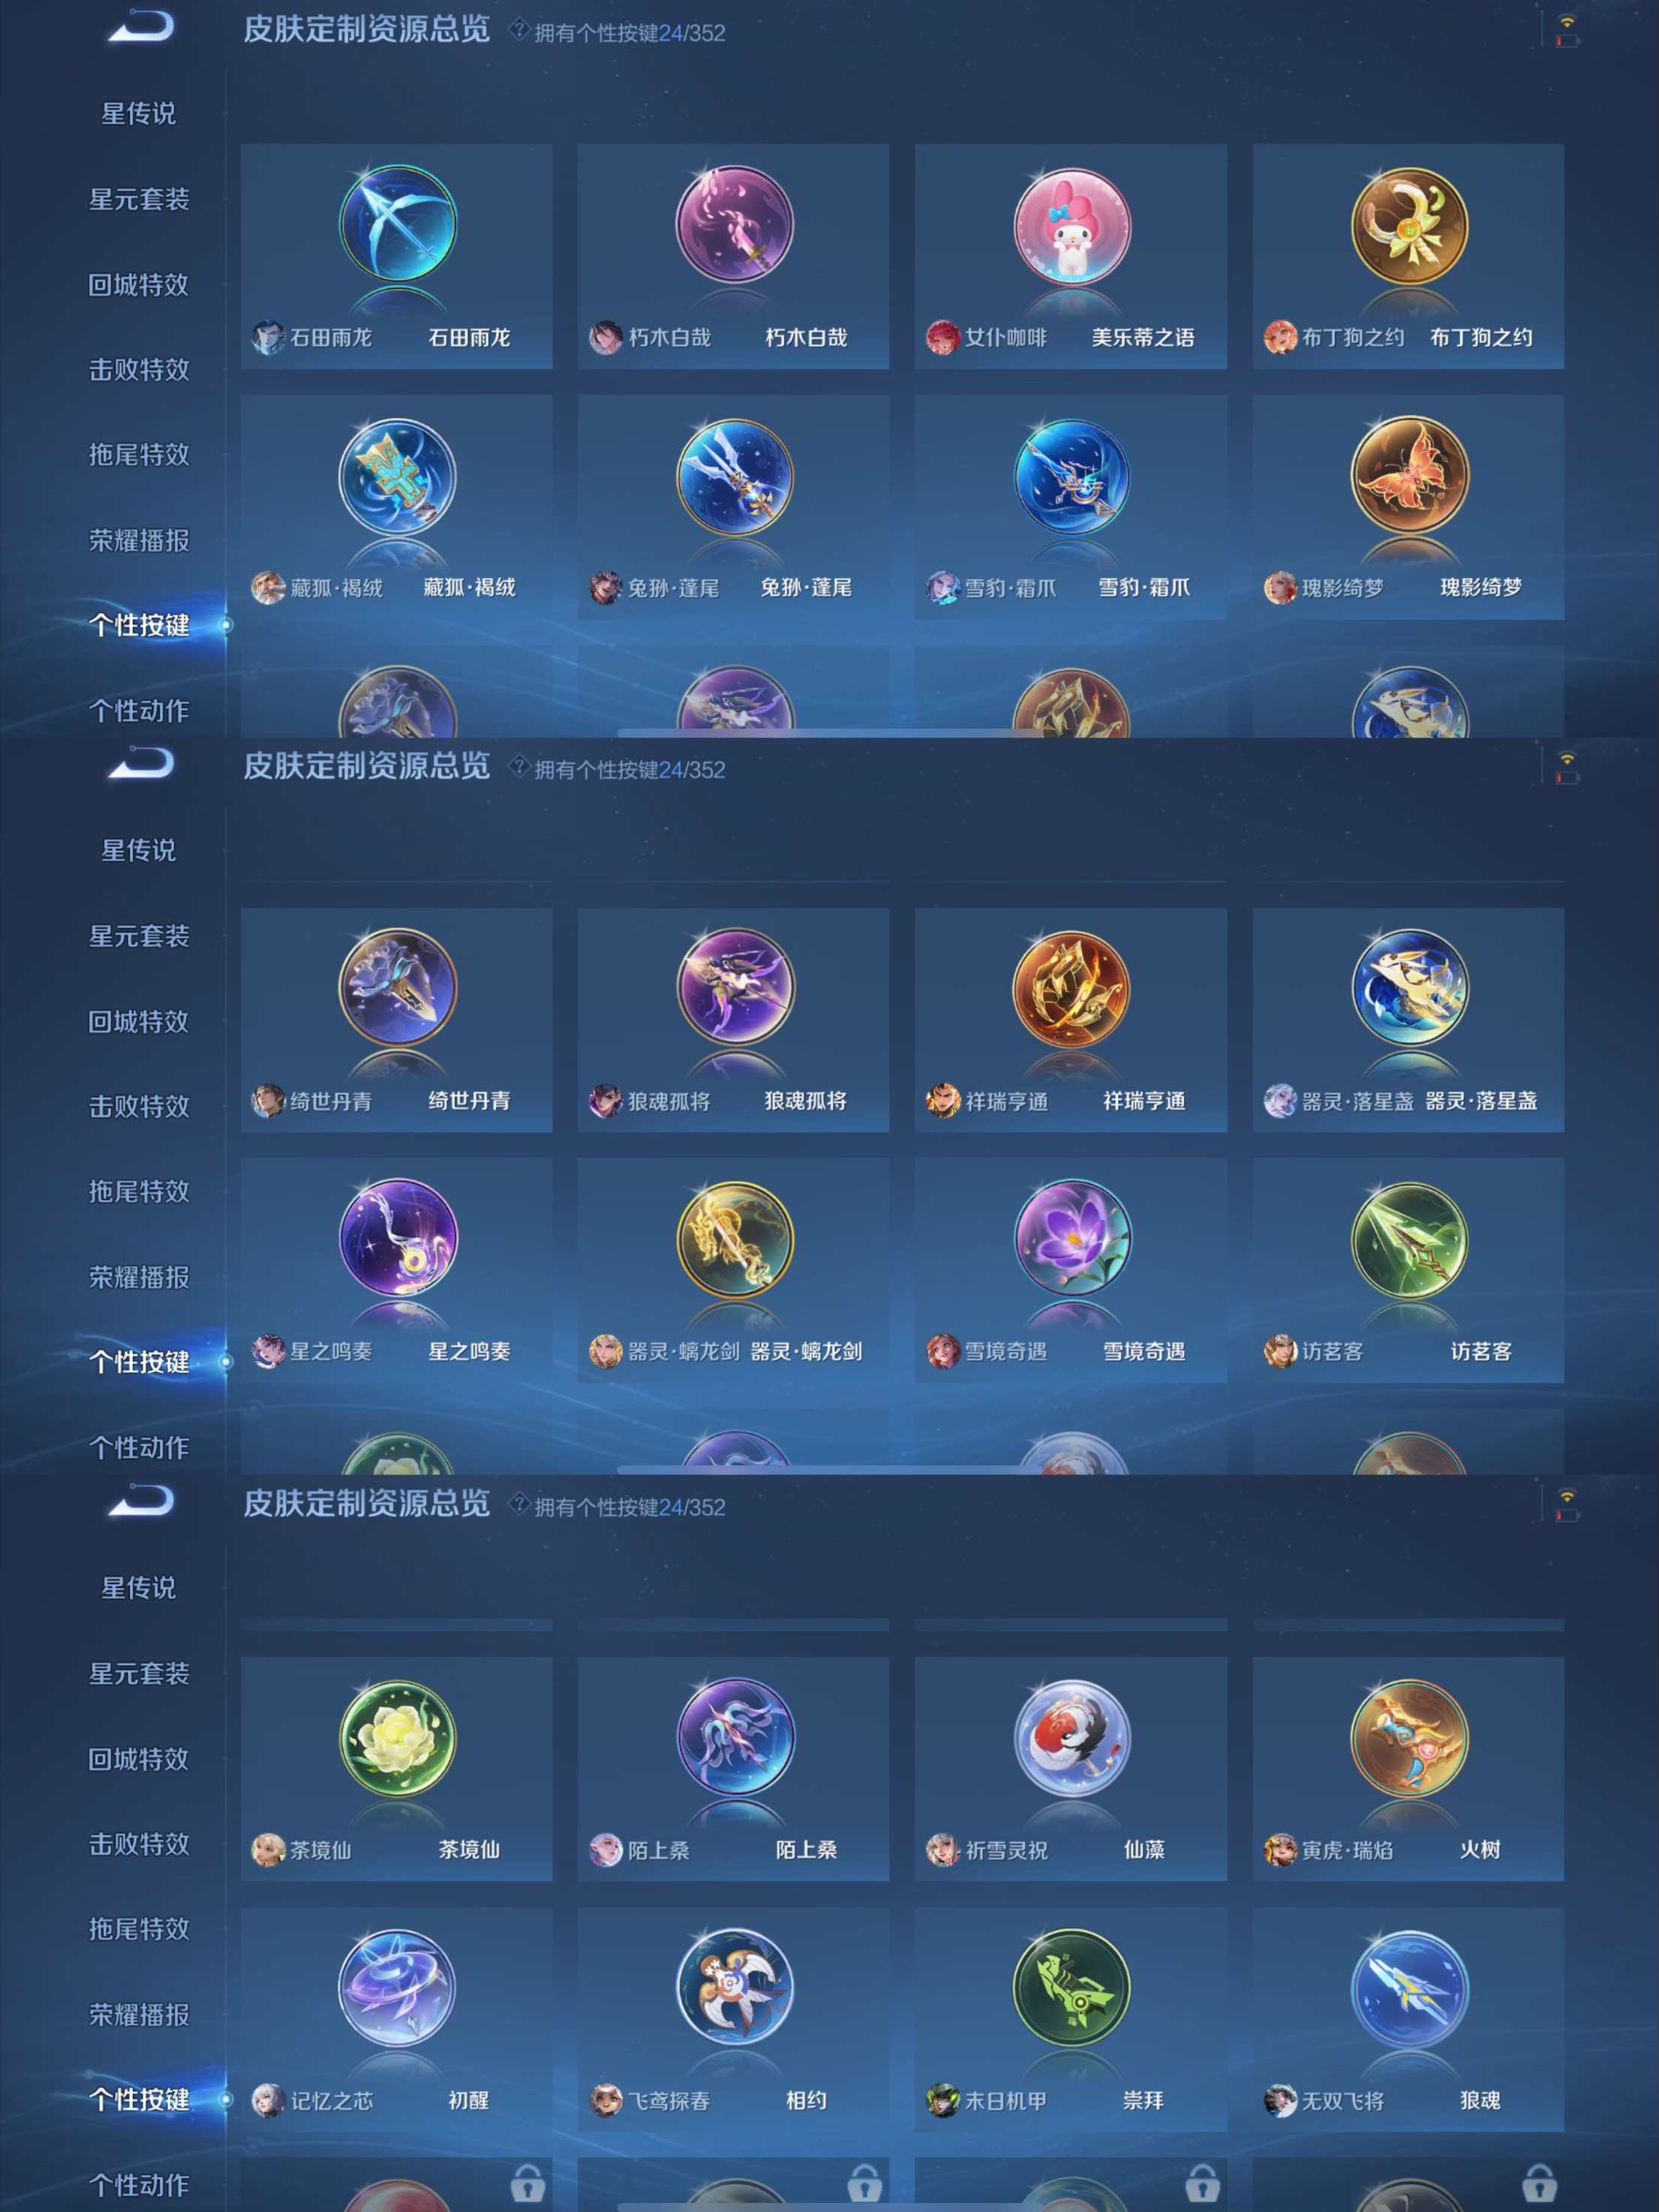Select the 崇拜 green mecha icon
This screenshot has height=2212, width=1659.
(1072, 1988)
